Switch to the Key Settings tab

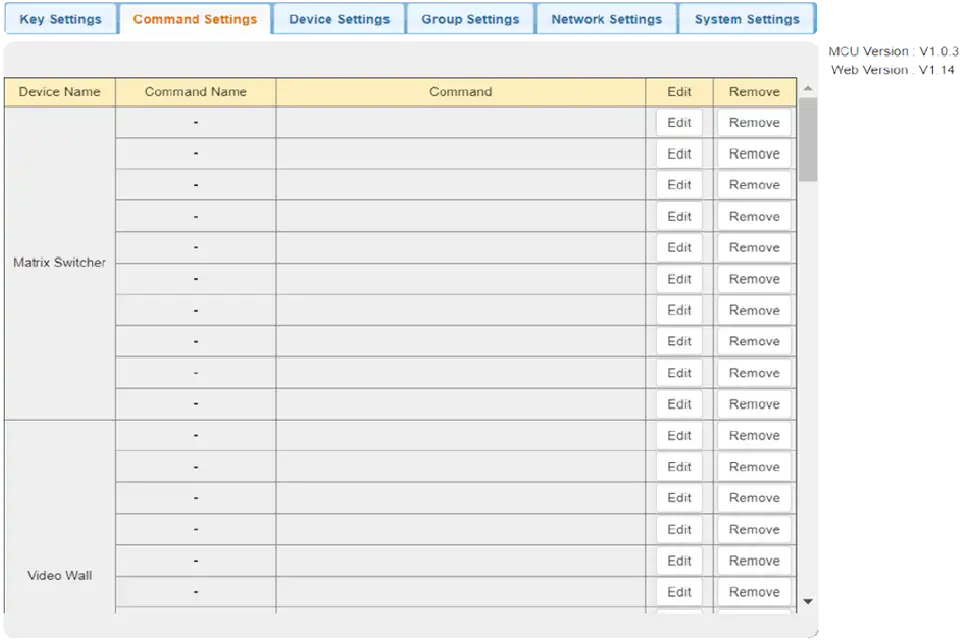(x=61, y=19)
